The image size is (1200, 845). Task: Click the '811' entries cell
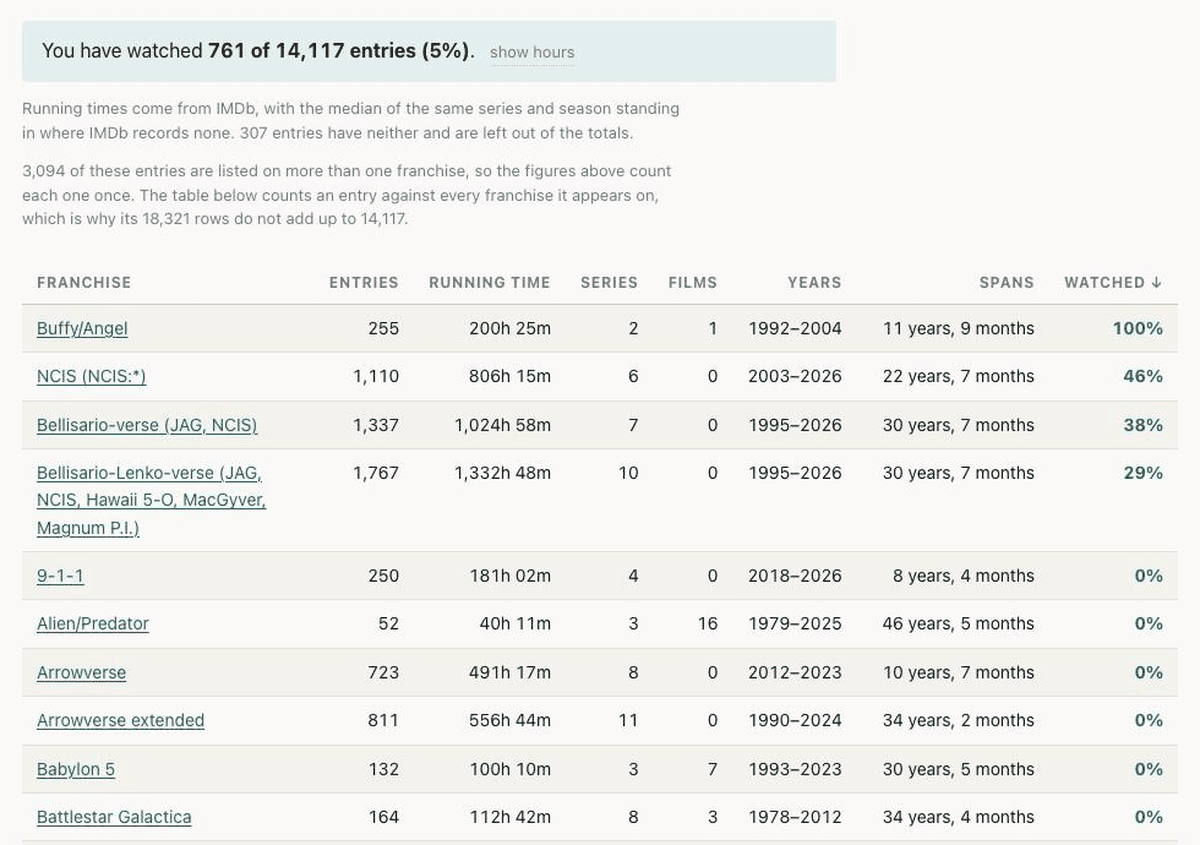pos(383,720)
